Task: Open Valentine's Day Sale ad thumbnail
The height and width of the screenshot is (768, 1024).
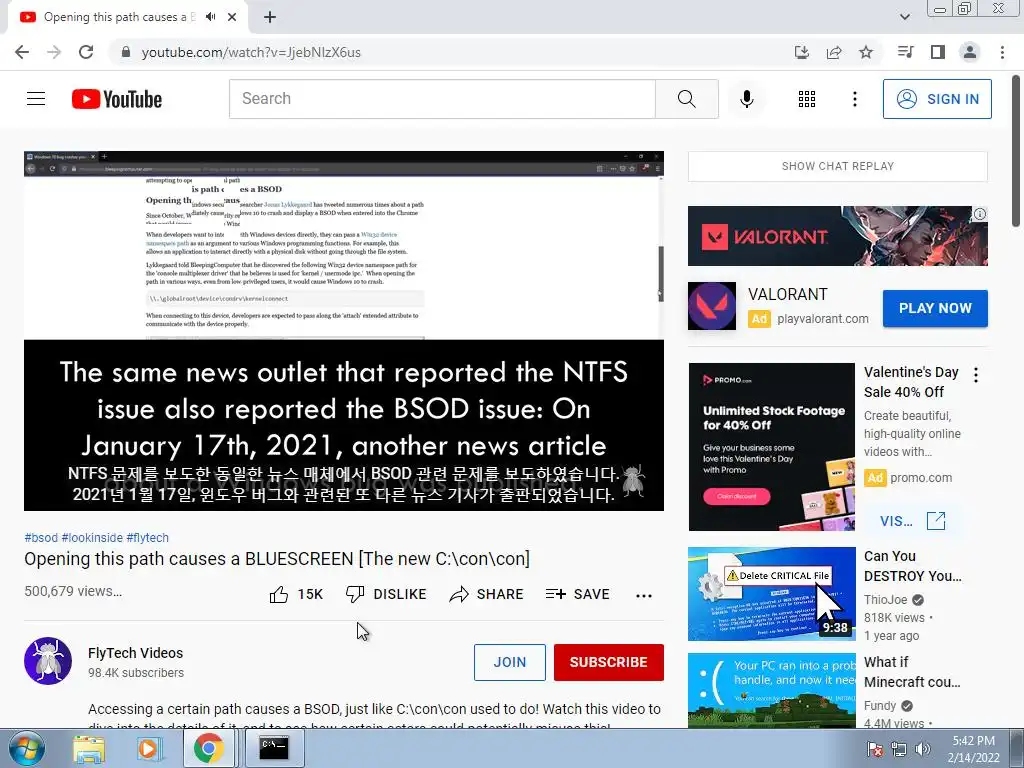Action: pos(771,447)
